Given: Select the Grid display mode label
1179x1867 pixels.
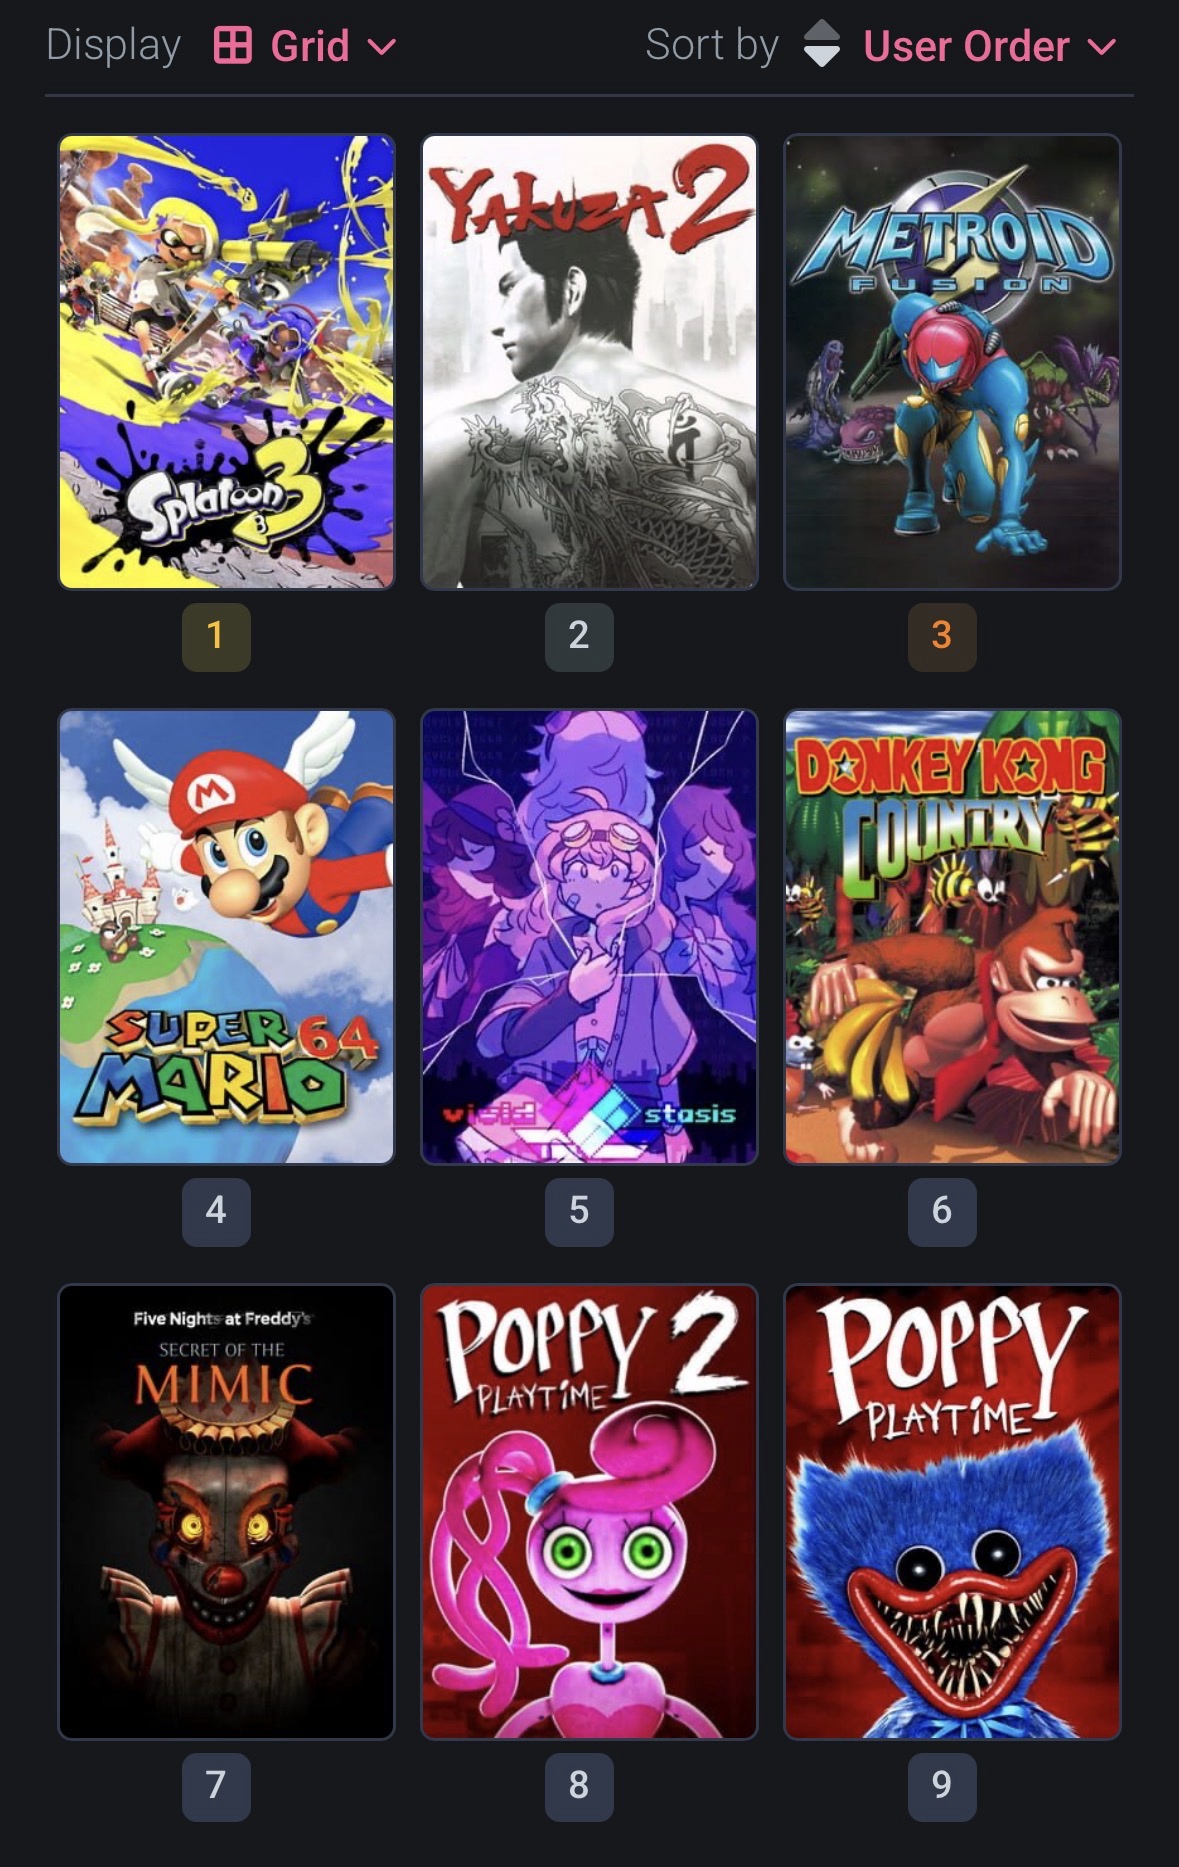Looking at the screenshot, I should pyautogui.click(x=310, y=46).
